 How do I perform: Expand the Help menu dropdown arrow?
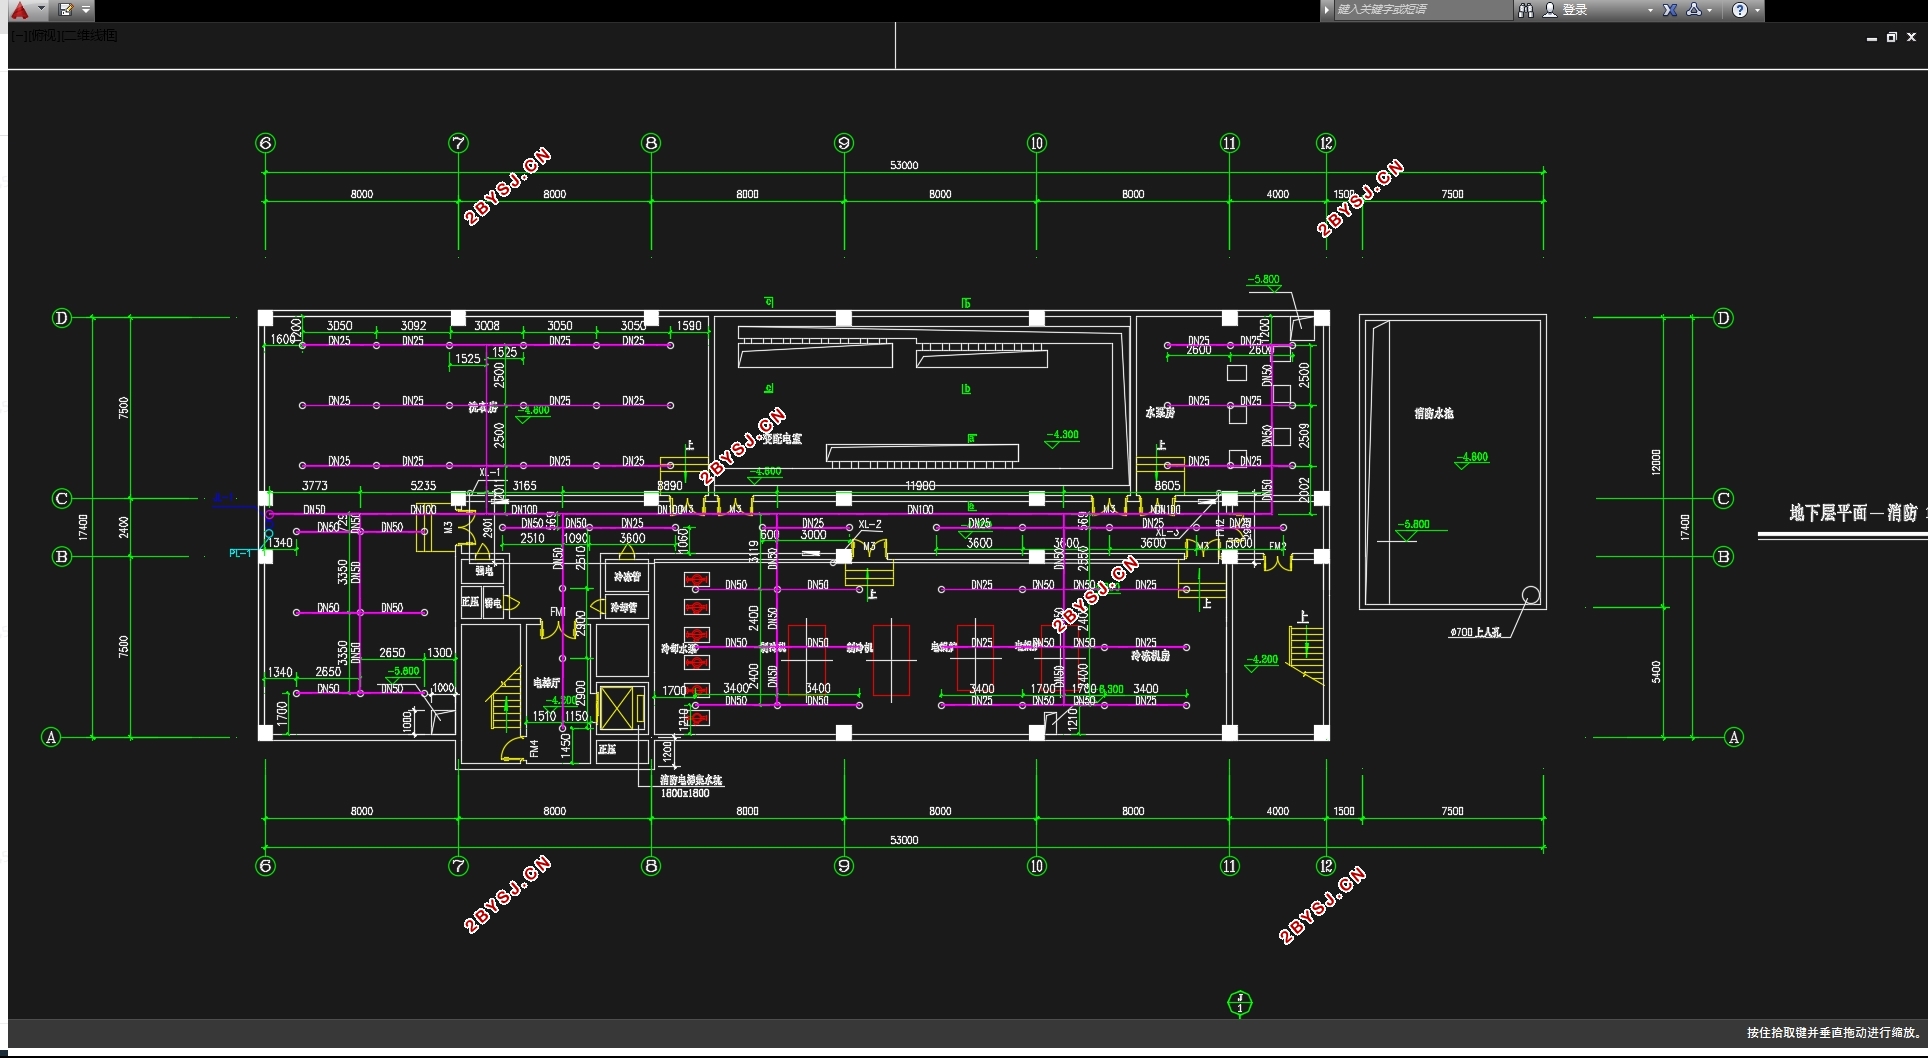click(x=1757, y=10)
